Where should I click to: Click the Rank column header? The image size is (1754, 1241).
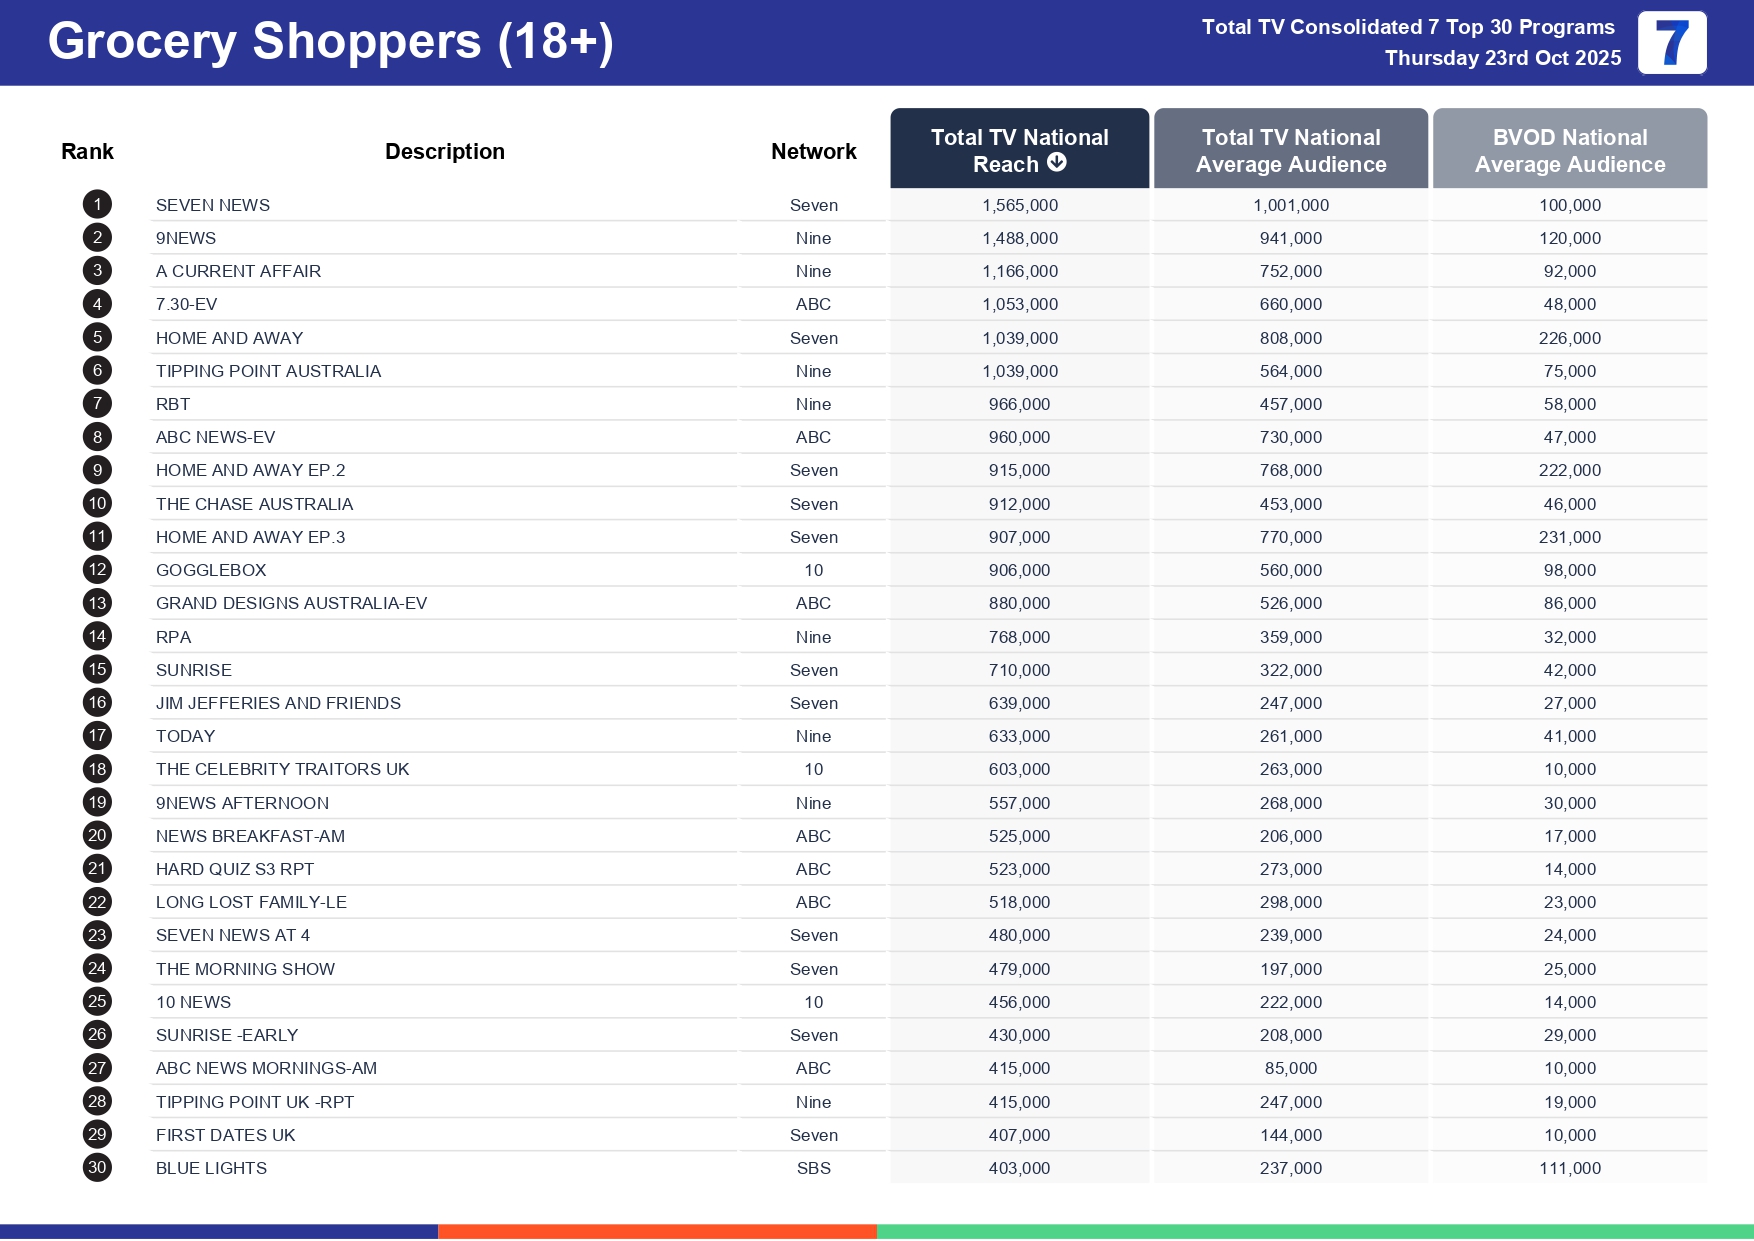click(87, 152)
